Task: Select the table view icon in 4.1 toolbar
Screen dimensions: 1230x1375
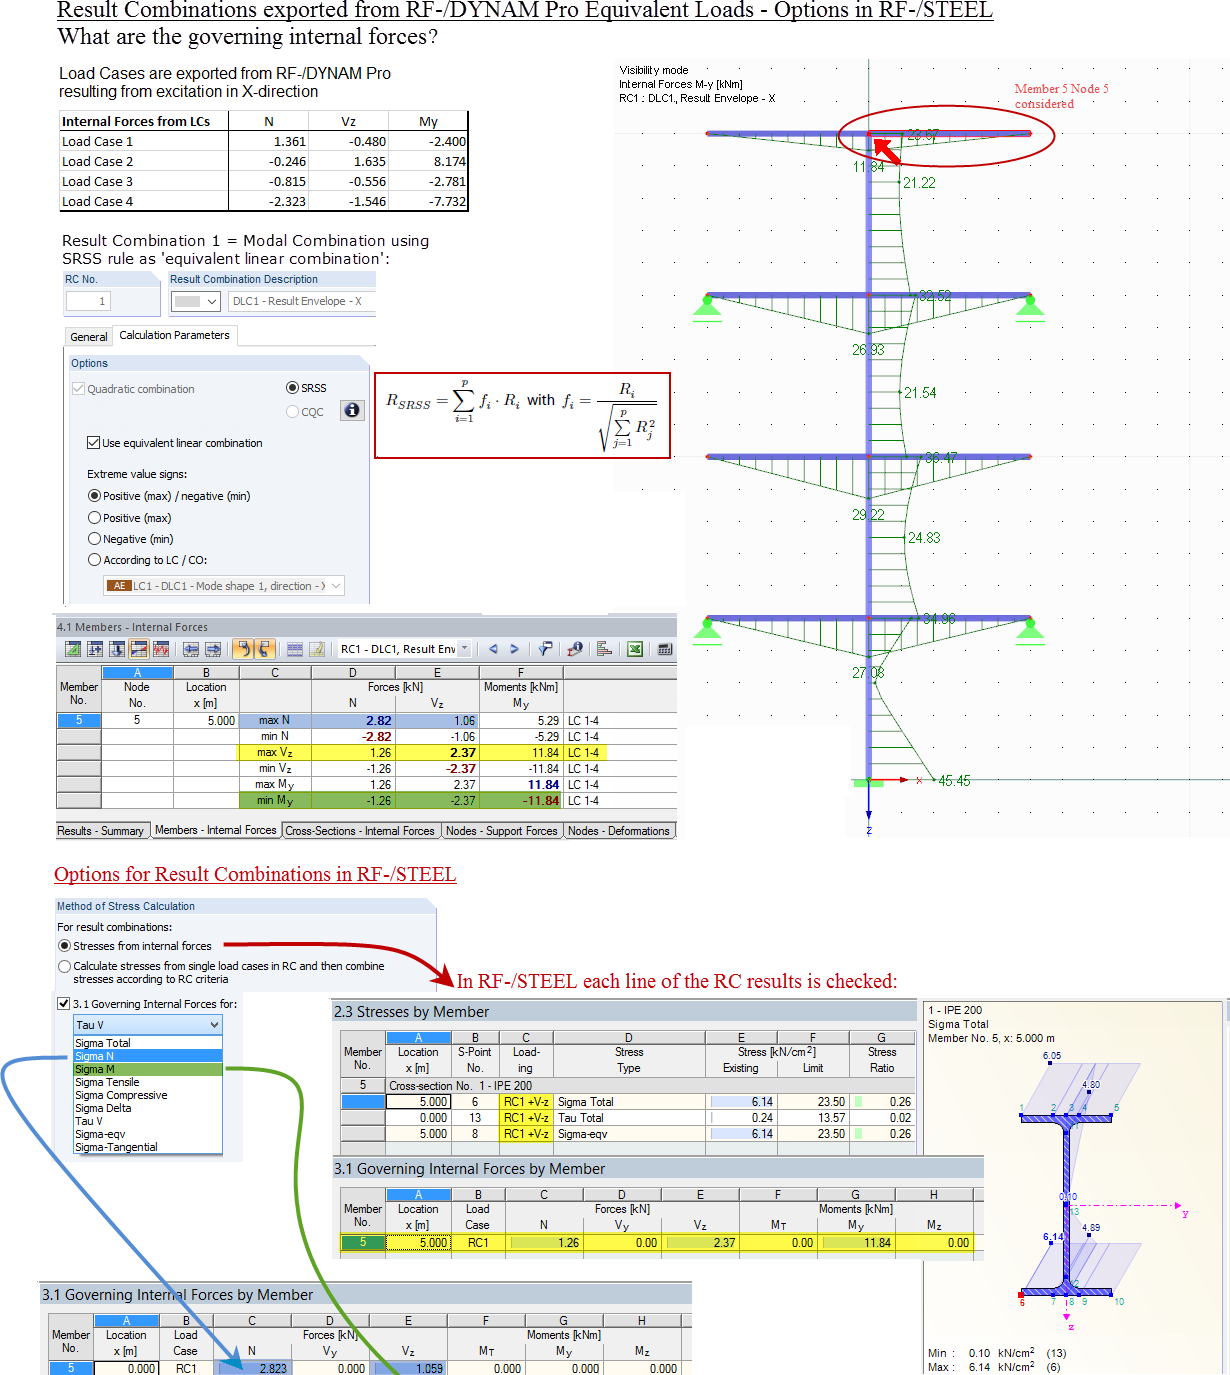Action: coord(293,649)
